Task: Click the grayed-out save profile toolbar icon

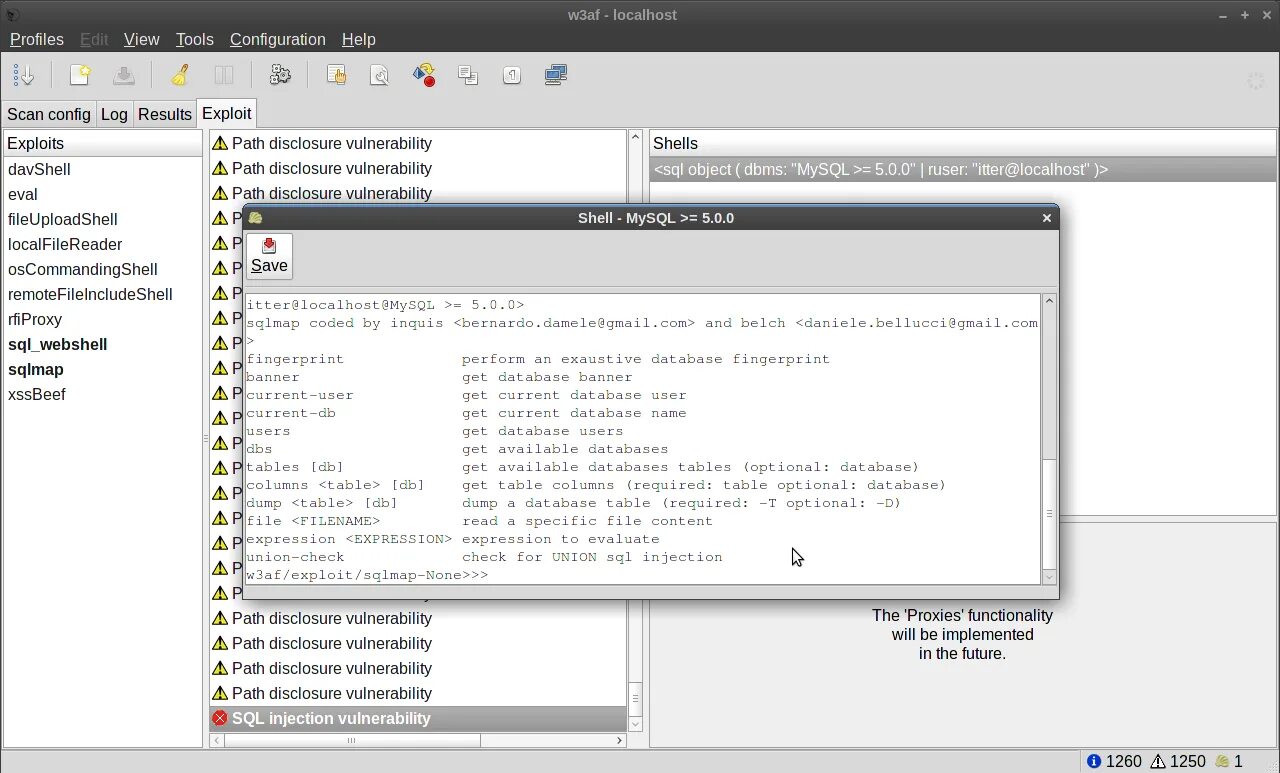Action: tap(123, 75)
